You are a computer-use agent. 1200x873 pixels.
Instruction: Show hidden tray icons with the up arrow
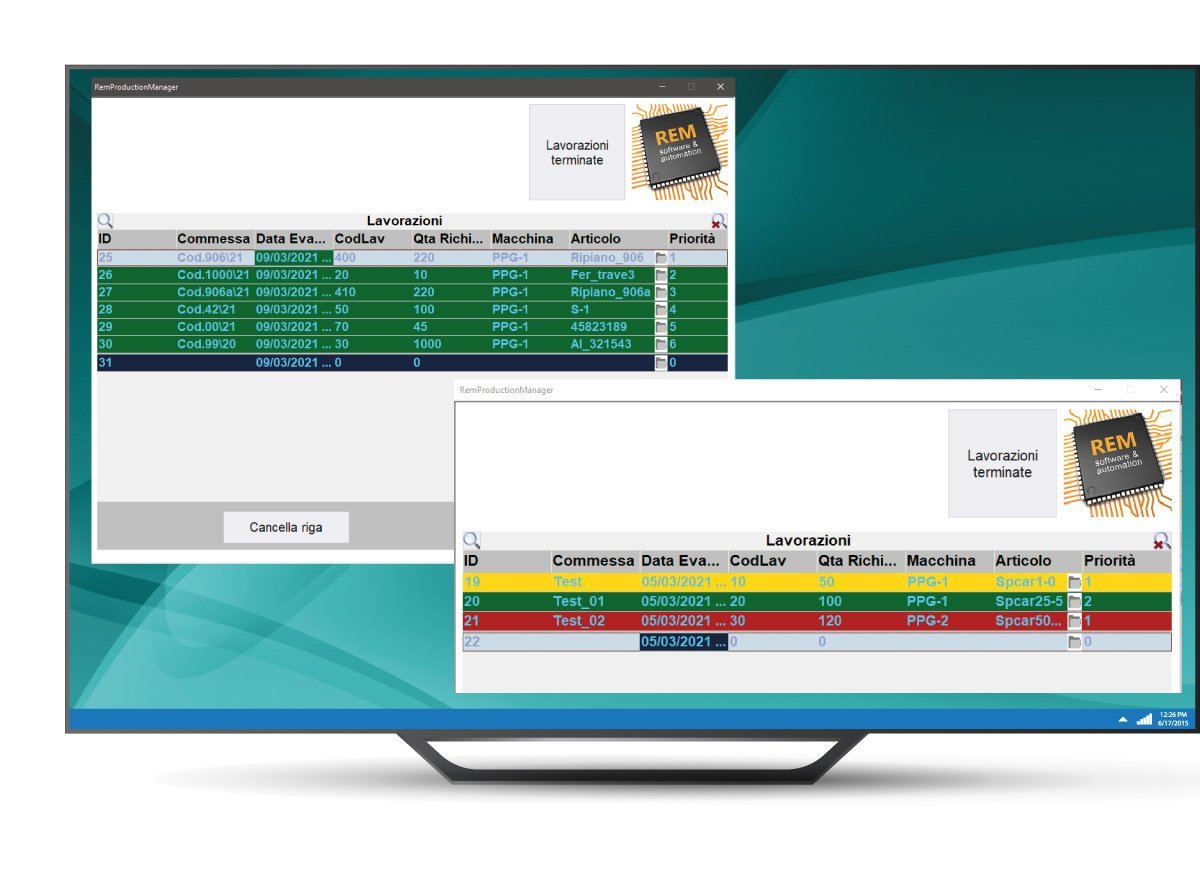coord(1123,720)
